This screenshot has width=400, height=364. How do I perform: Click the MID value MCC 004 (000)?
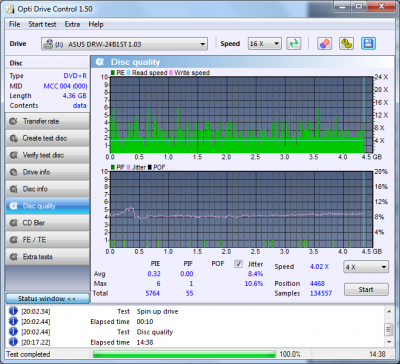[65, 86]
